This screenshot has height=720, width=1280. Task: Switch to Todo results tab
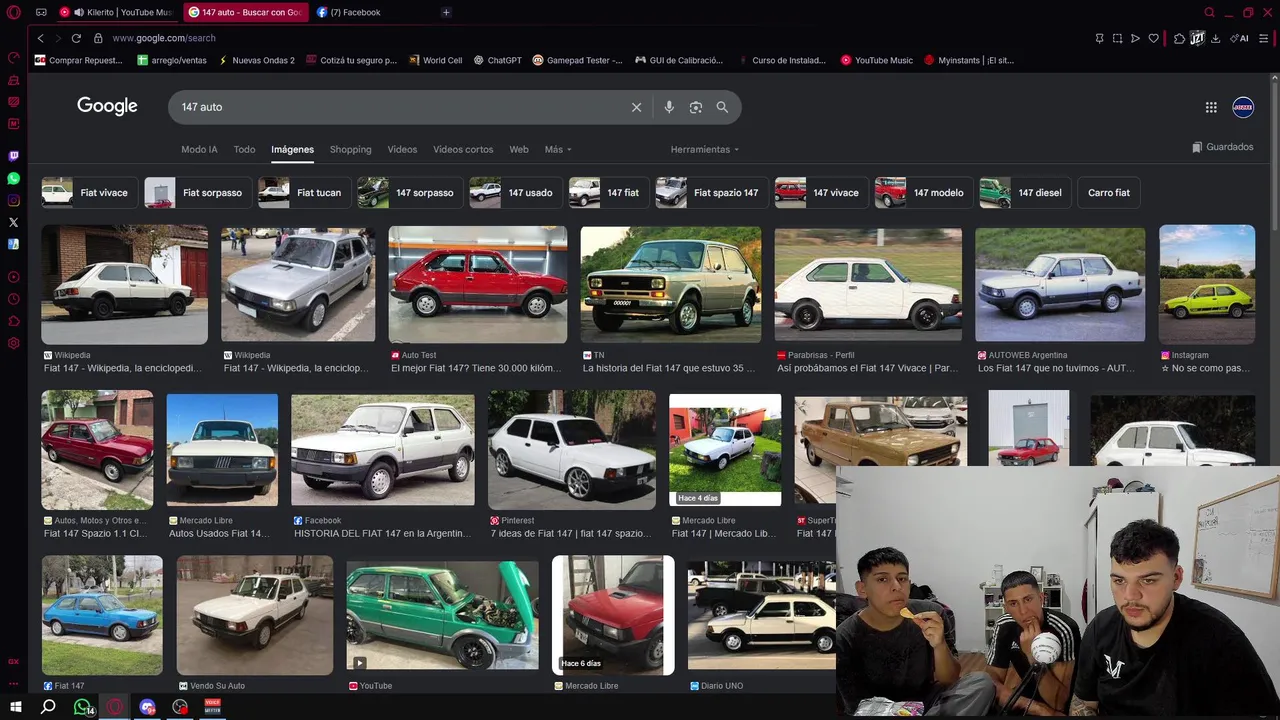pyautogui.click(x=244, y=149)
